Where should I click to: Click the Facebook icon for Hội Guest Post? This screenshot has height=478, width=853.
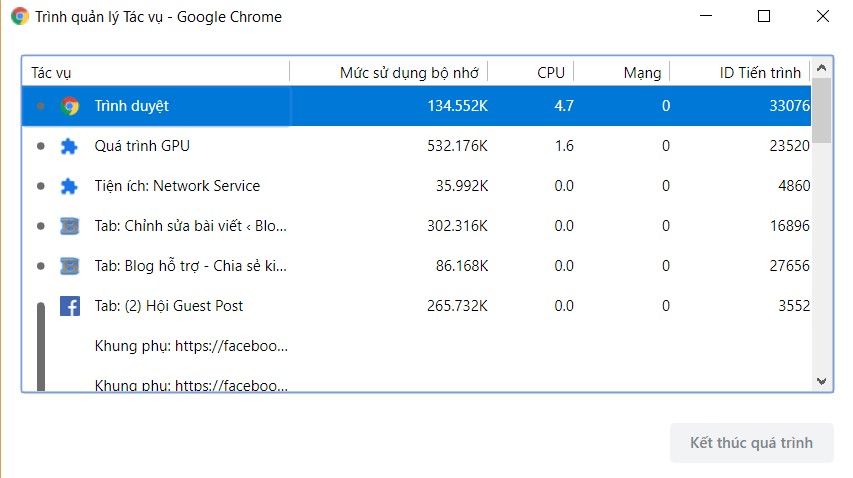point(69,306)
